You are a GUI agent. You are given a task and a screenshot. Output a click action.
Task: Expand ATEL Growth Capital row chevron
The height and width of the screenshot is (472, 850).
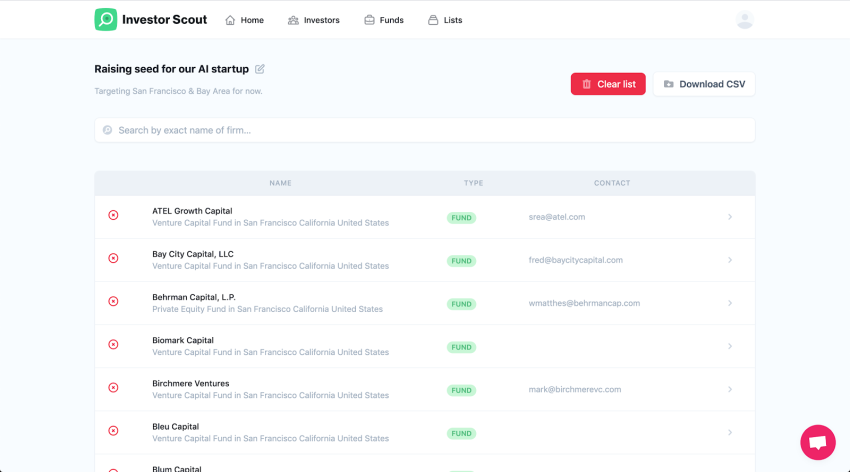tap(730, 217)
